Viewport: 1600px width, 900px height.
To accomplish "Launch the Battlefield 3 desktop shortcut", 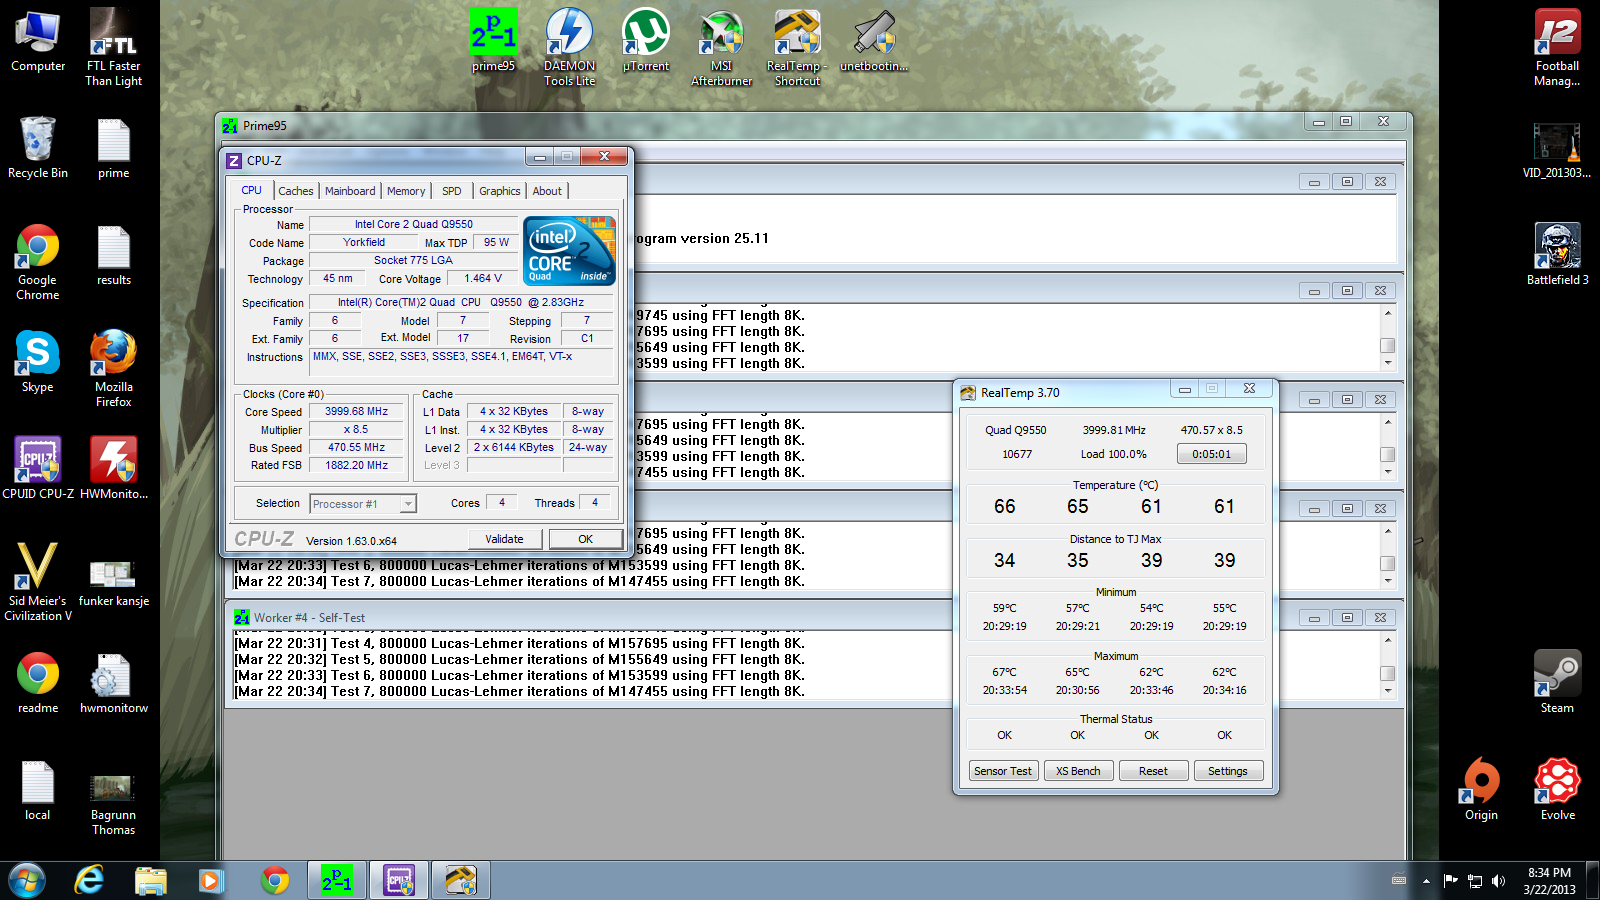I will [x=1557, y=255].
